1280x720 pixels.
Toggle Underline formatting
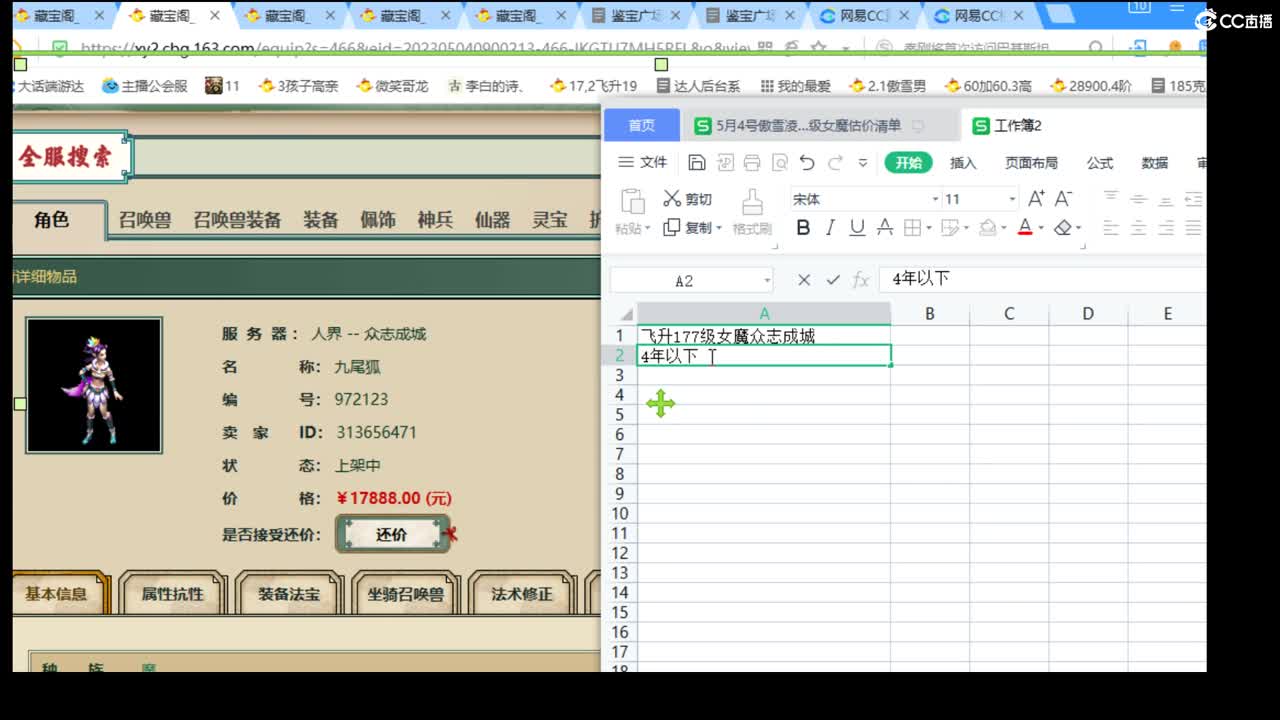857,228
